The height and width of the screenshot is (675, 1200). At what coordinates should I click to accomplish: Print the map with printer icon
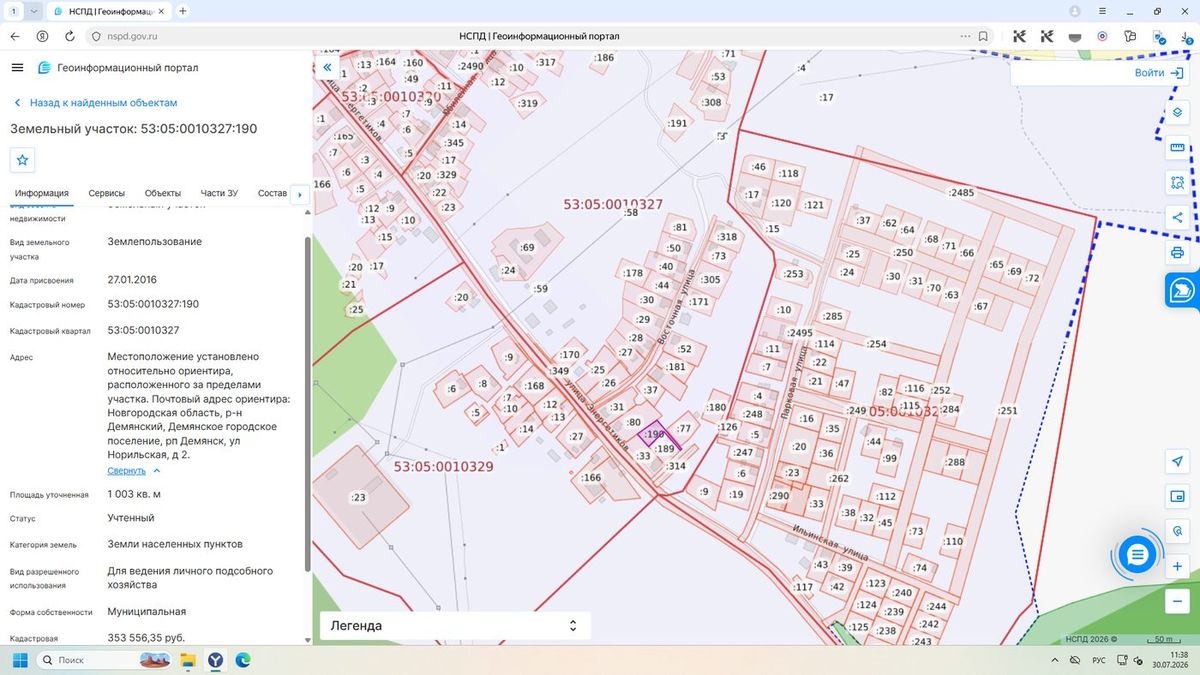tap(1177, 252)
